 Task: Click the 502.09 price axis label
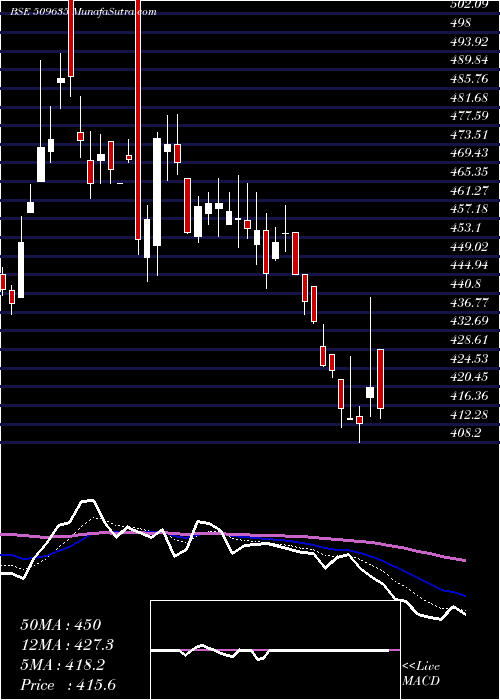(469, 4)
